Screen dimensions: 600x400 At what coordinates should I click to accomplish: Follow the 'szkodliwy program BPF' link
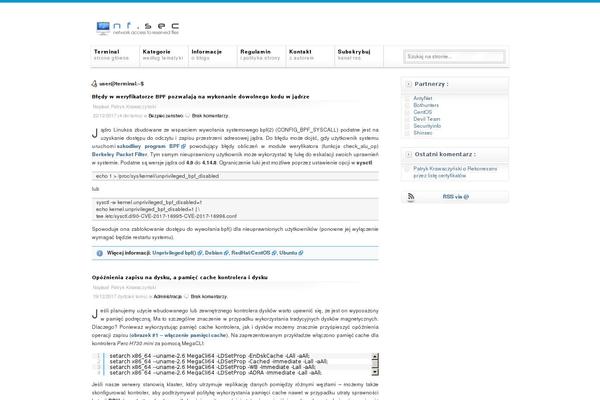click(151, 146)
